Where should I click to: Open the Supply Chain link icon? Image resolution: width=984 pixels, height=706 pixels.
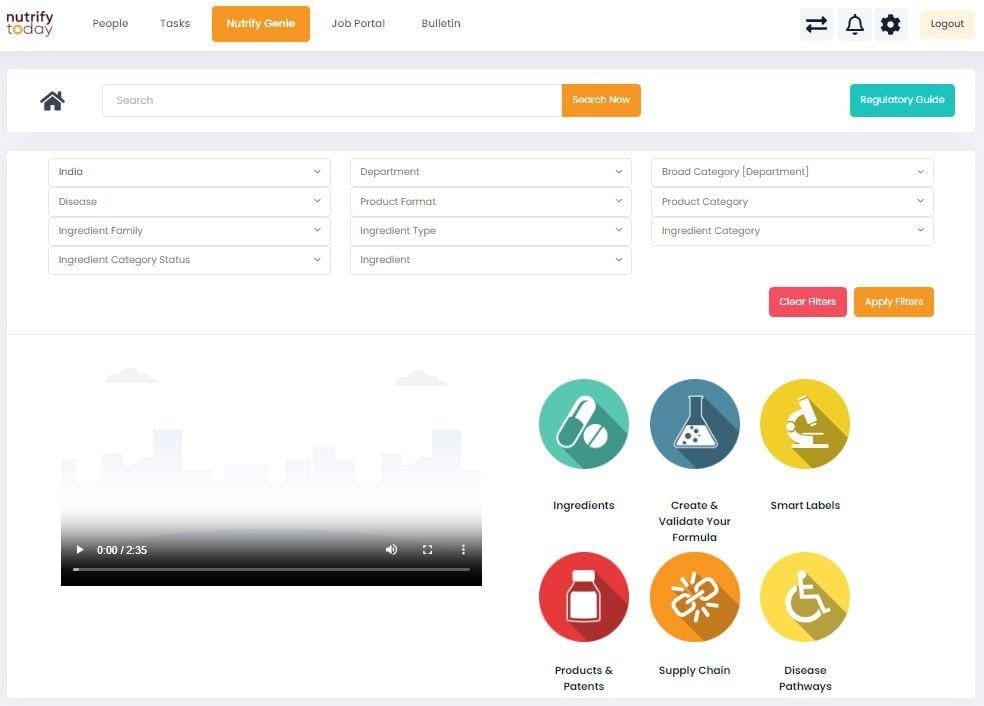pos(694,597)
